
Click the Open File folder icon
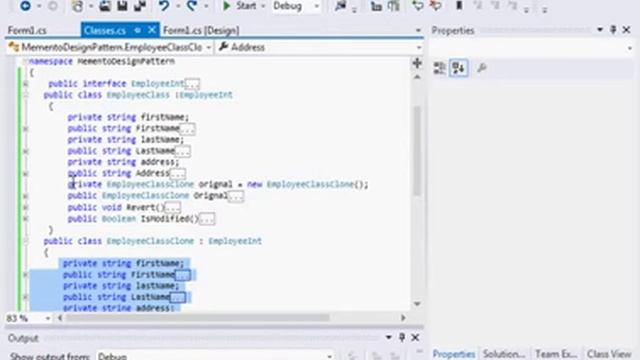click(105, 6)
